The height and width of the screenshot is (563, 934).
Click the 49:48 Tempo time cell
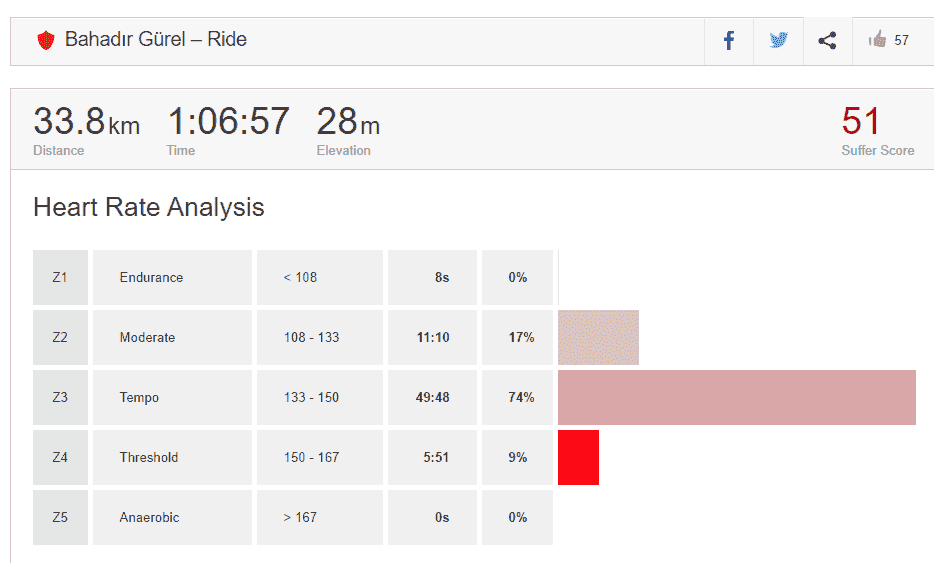pos(432,398)
